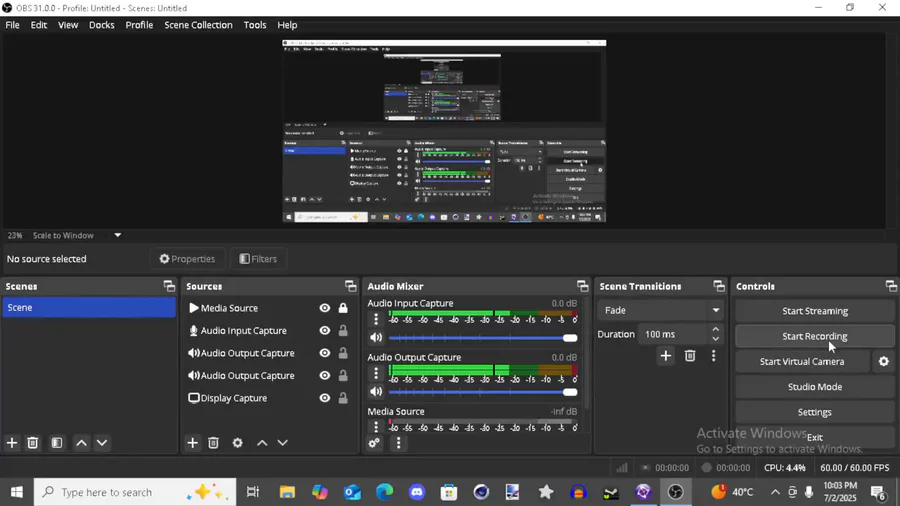Delete selected source with trash icon

pyautogui.click(x=214, y=443)
